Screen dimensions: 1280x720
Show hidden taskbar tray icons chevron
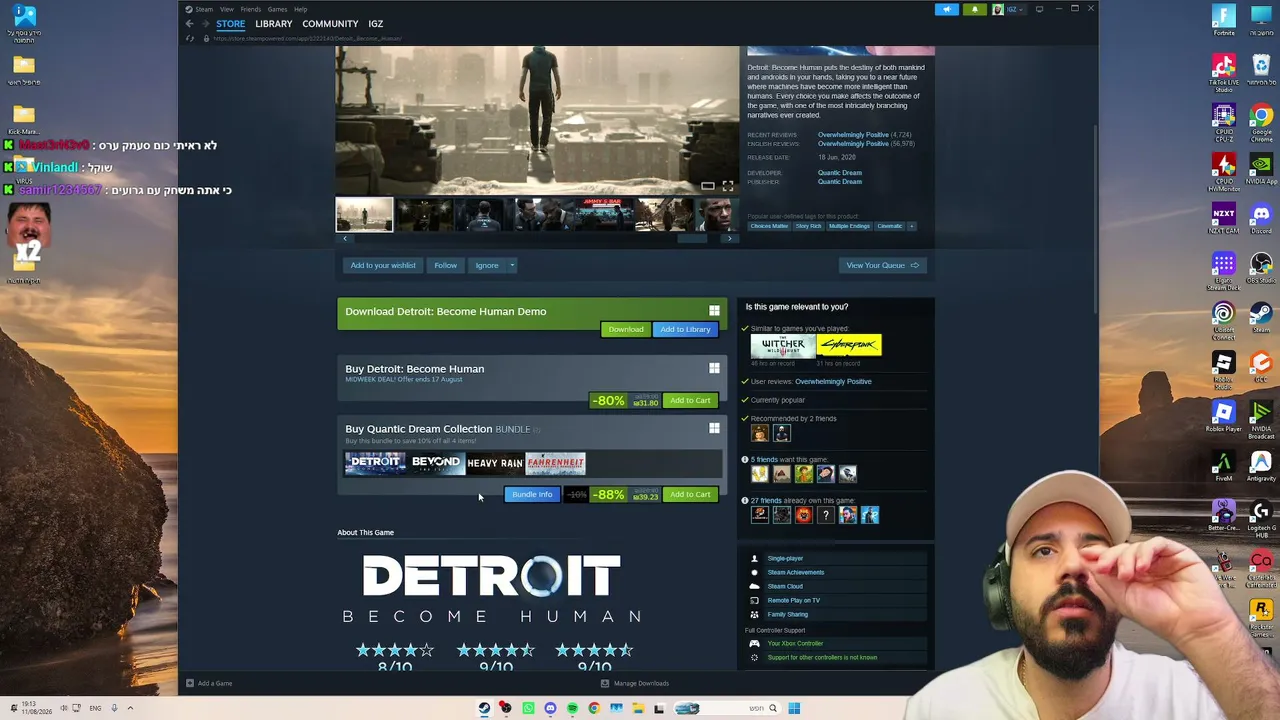coord(130,708)
